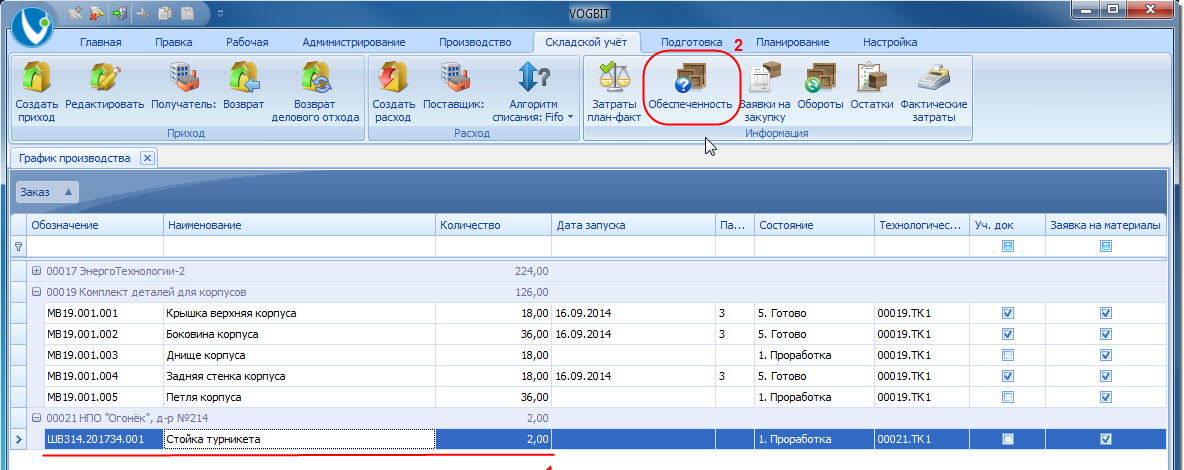Click the scissors Cut icon
This screenshot has height=470, width=1184.
(x=143, y=13)
